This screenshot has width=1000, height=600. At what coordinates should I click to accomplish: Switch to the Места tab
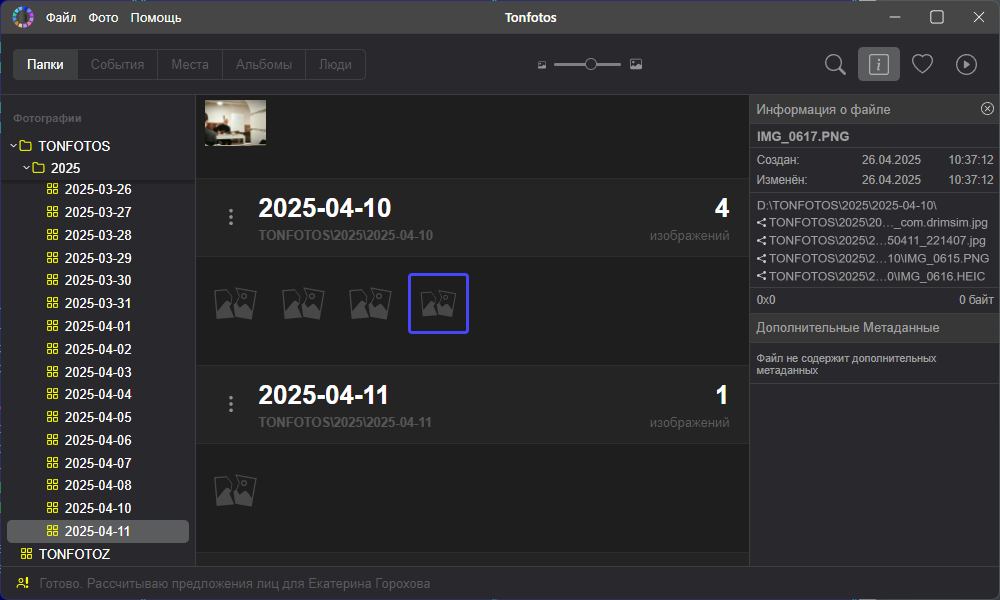click(190, 64)
